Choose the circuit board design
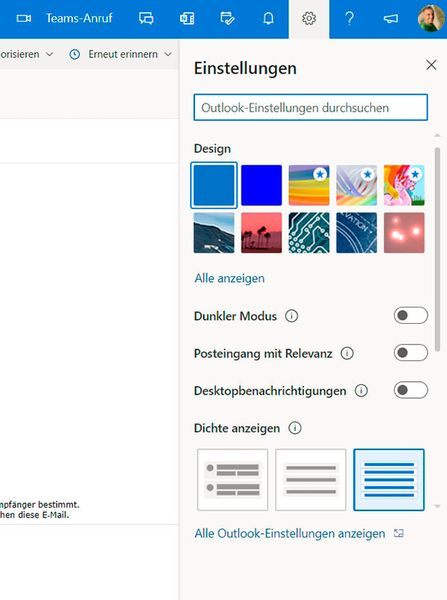 (309, 233)
